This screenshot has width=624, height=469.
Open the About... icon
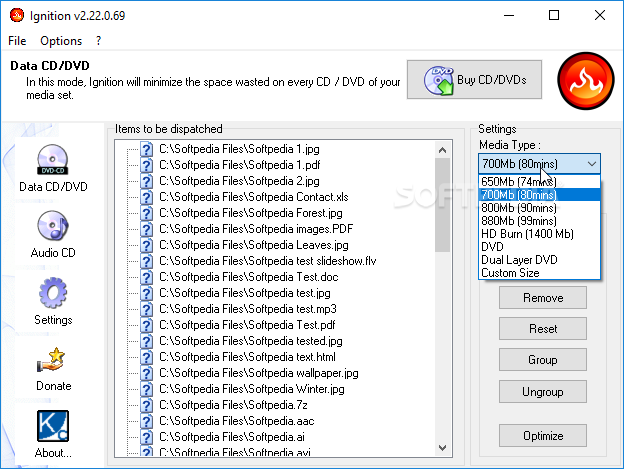pyautogui.click(x=53, y=426)
